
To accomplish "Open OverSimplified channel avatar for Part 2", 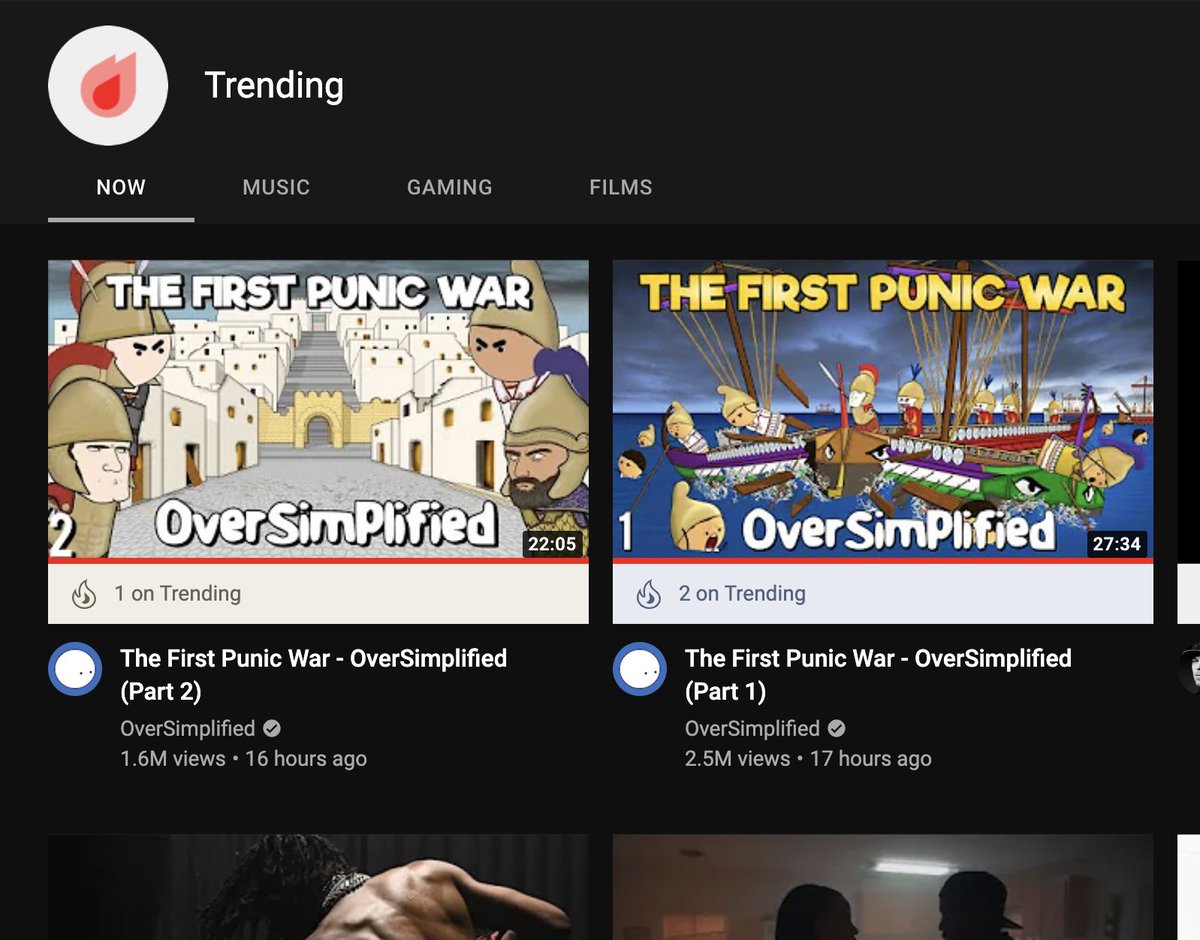I will pos(75,669).
